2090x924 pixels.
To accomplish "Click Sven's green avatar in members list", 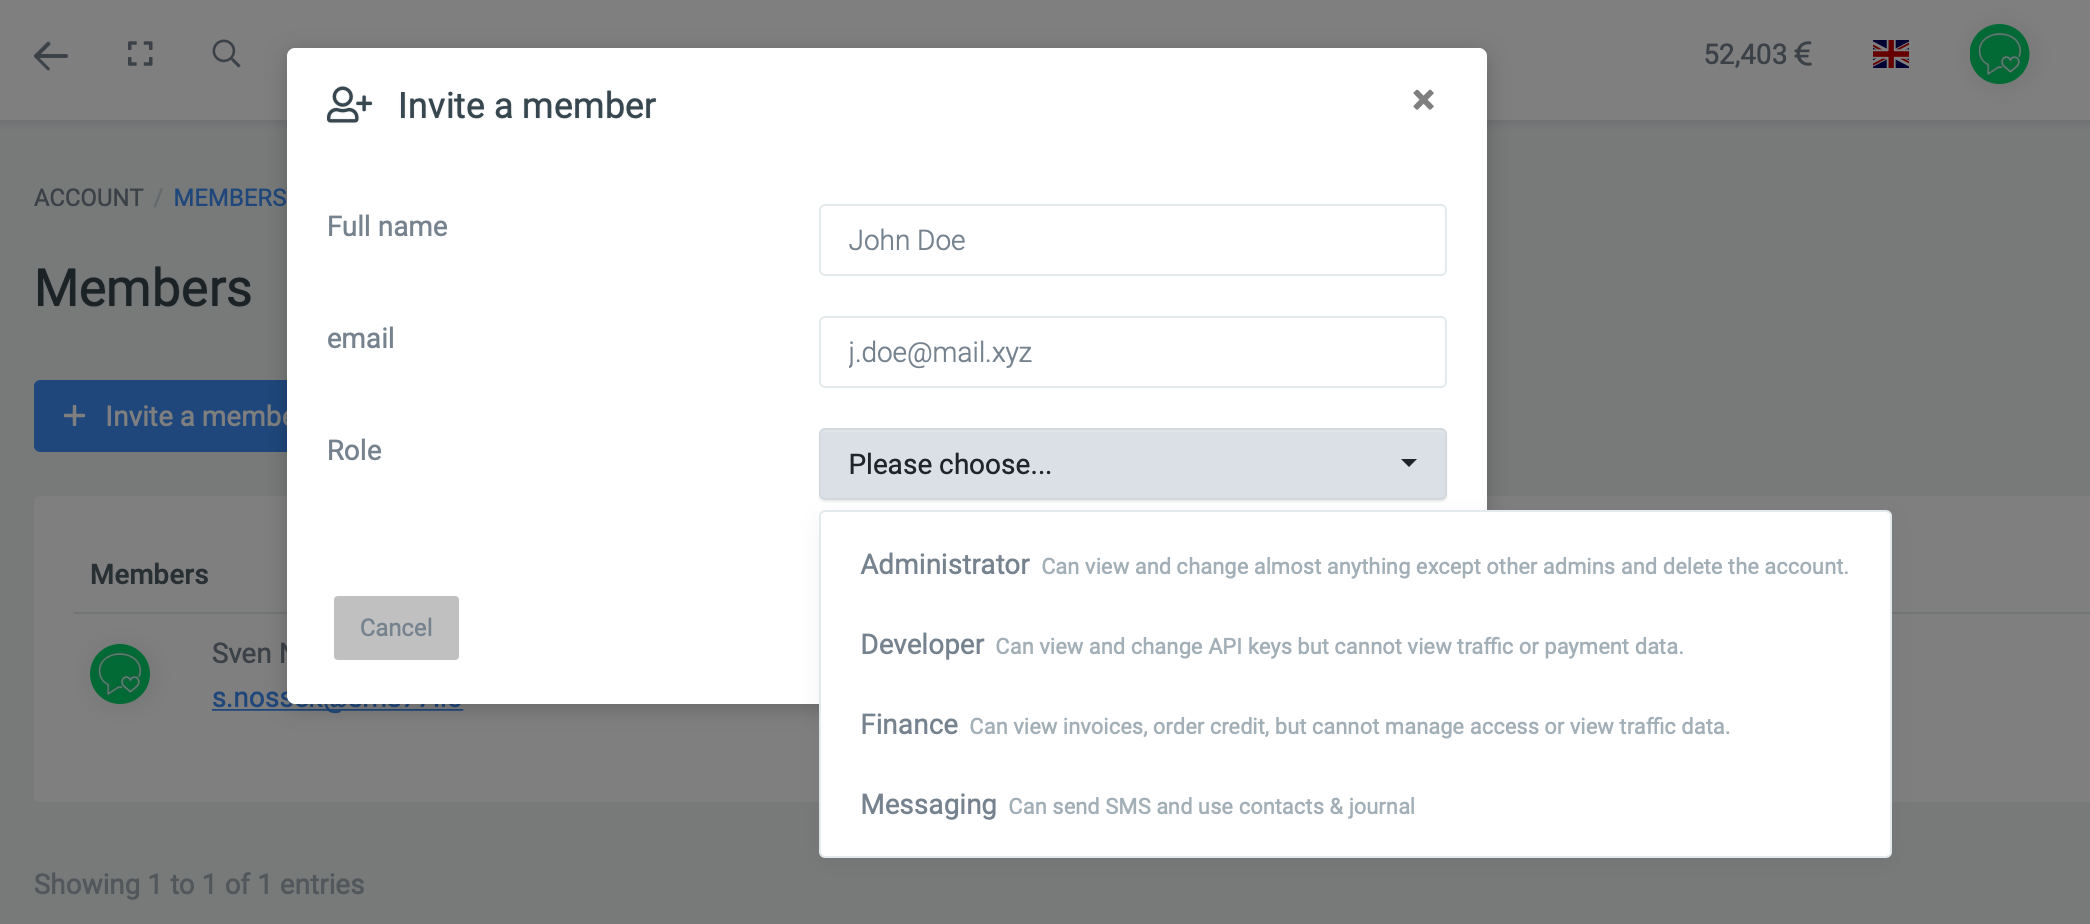I will [120, 674].
